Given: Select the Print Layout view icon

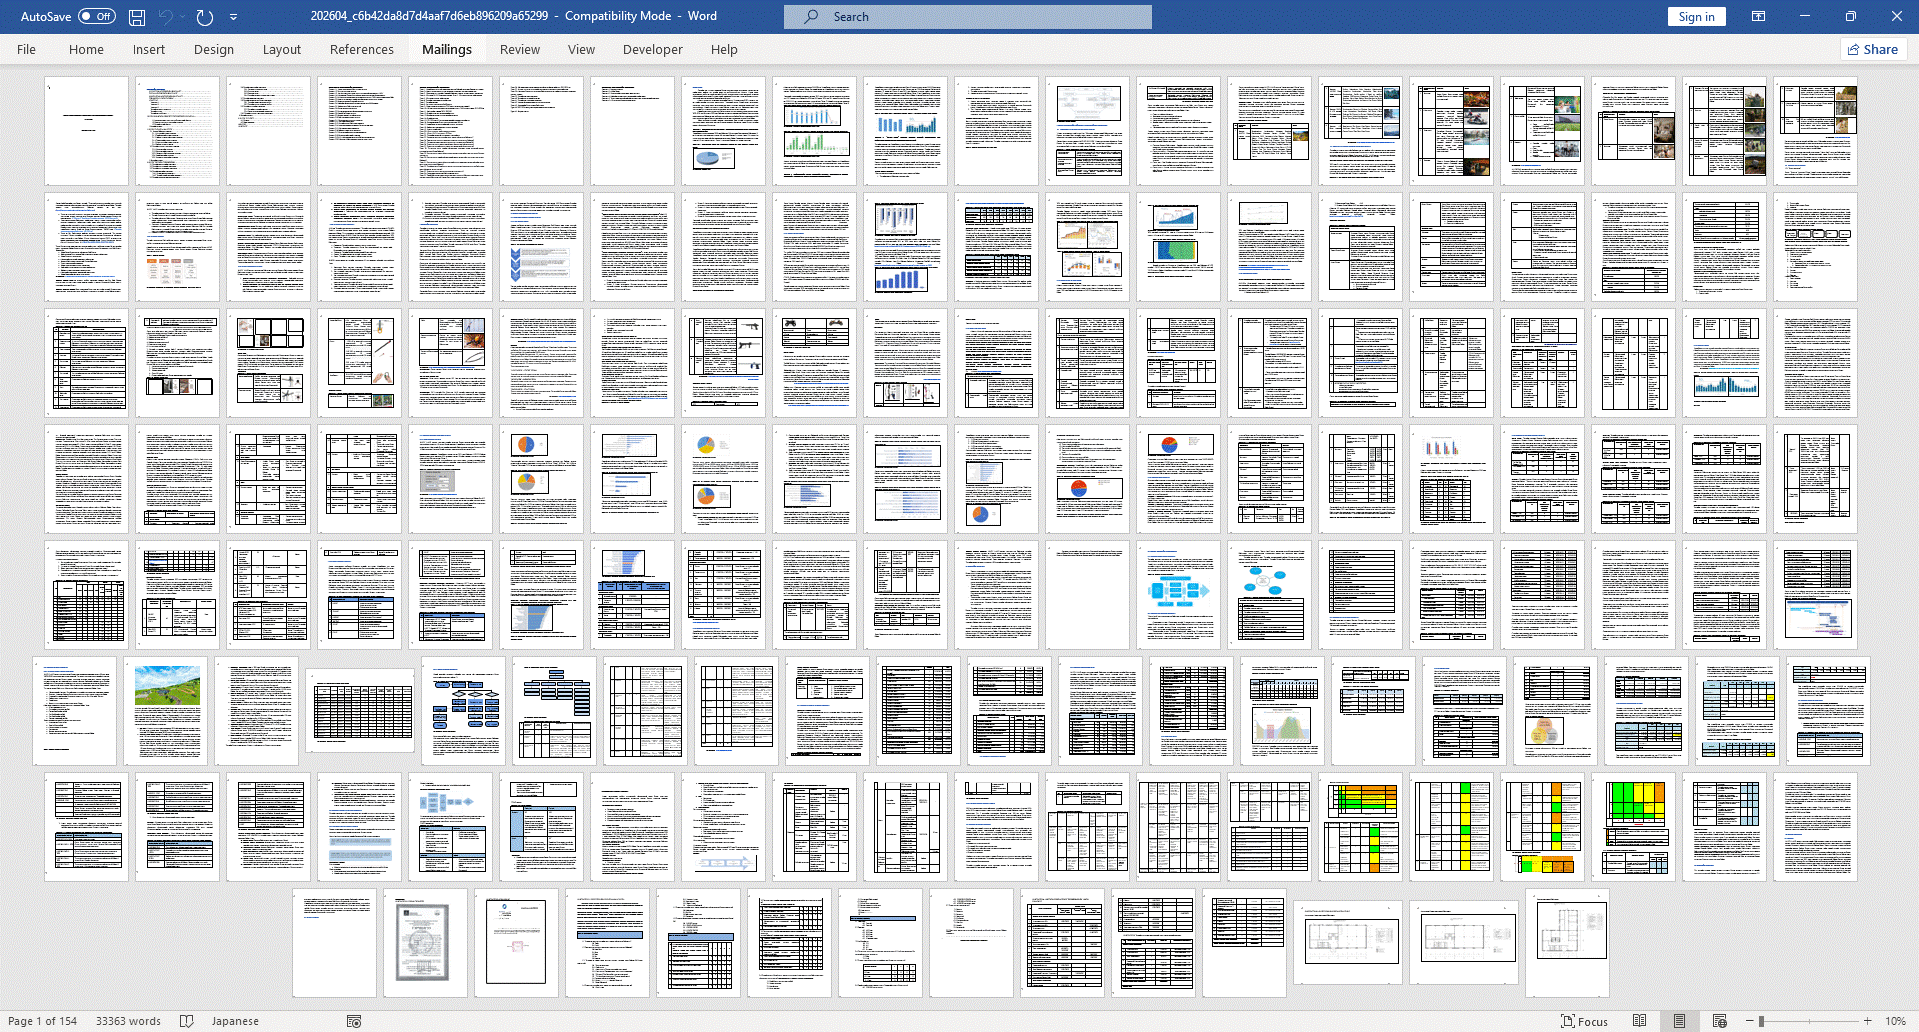Looking at the screenshot, I should 1679,1021.
